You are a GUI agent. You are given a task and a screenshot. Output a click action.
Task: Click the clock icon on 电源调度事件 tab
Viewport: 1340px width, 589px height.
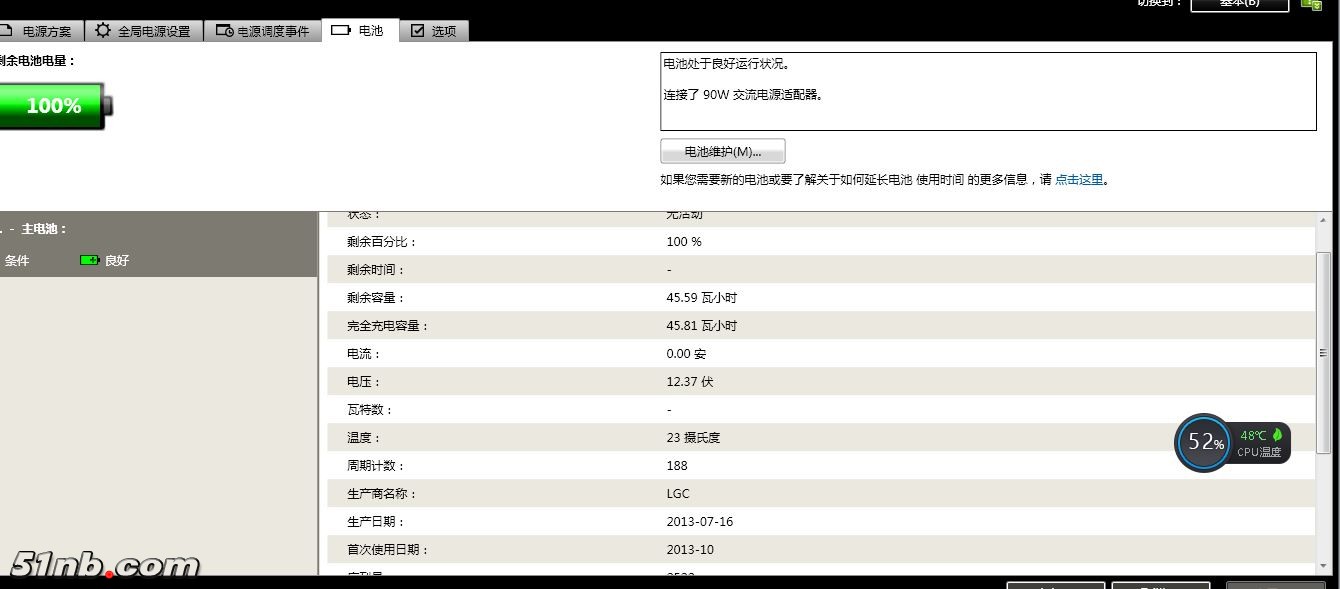coord(224,31)
